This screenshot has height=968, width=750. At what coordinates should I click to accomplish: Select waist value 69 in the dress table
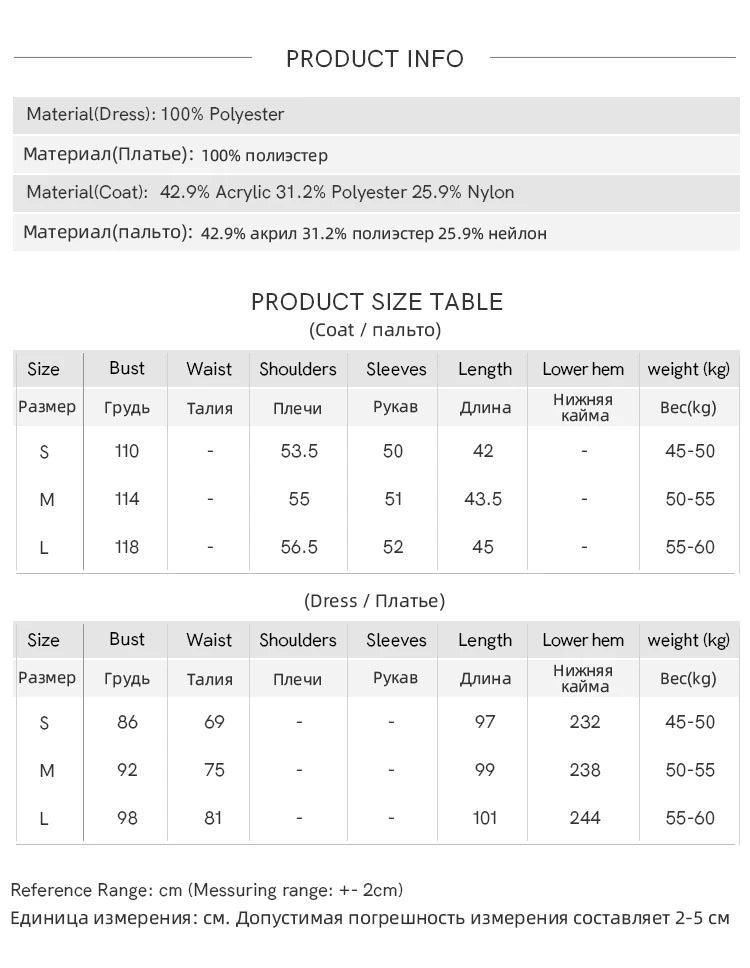(x=214, y=722)
